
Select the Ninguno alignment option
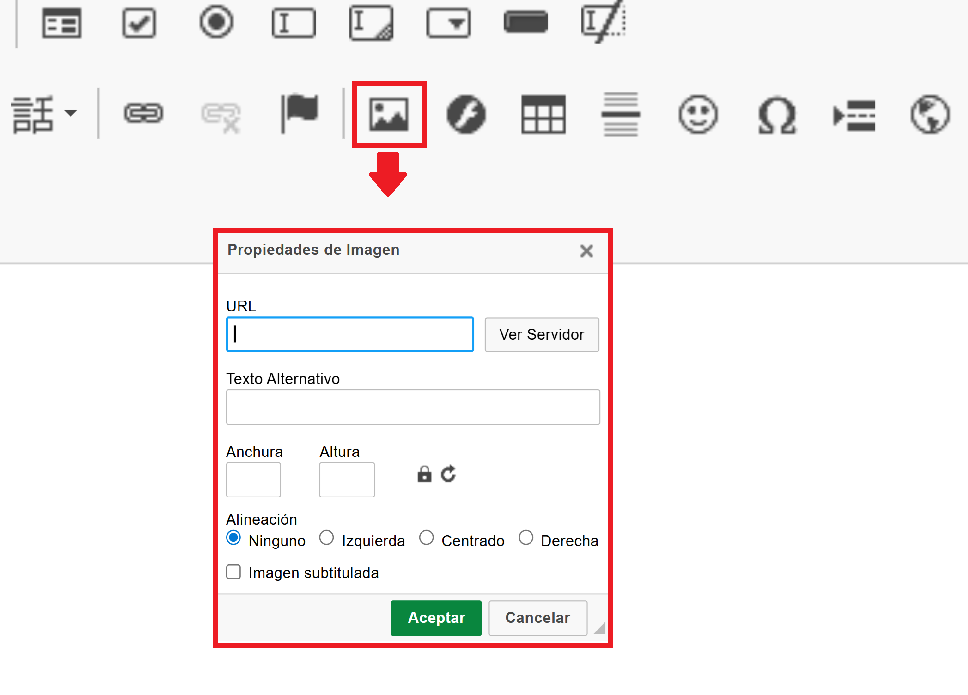[x=233, y=538]
